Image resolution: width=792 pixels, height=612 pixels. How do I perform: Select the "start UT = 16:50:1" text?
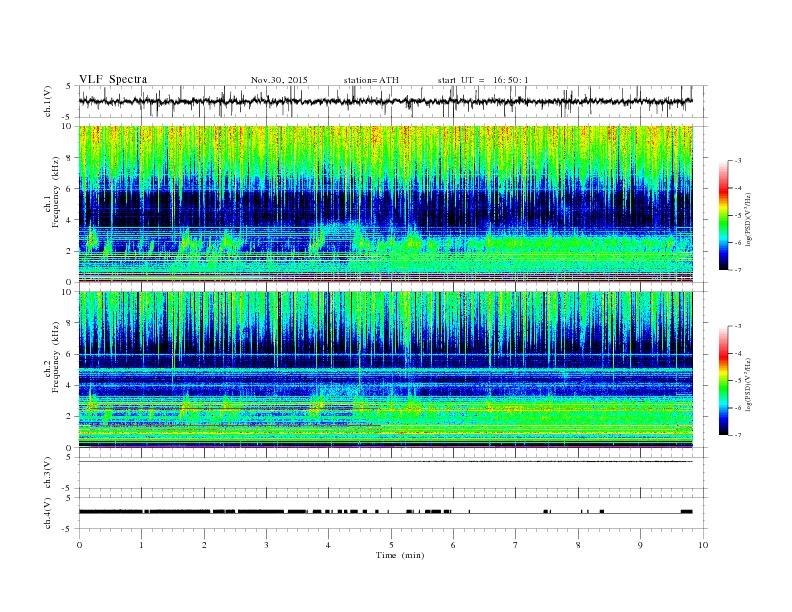coord(483,80)
